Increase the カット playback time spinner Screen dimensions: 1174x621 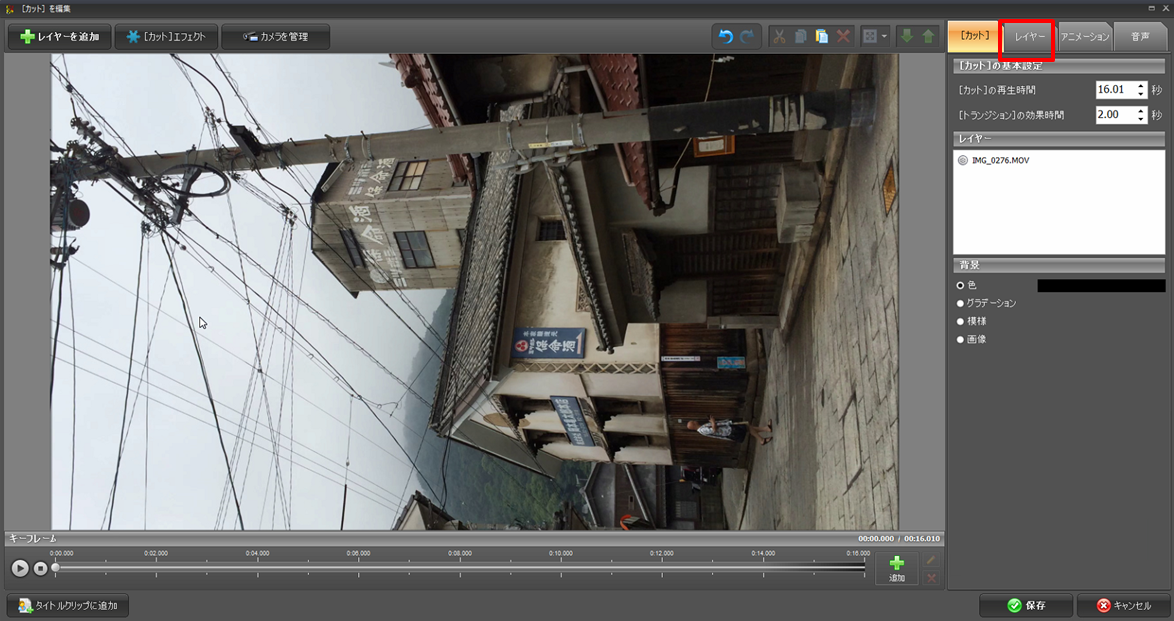[x=1141, y=85]
